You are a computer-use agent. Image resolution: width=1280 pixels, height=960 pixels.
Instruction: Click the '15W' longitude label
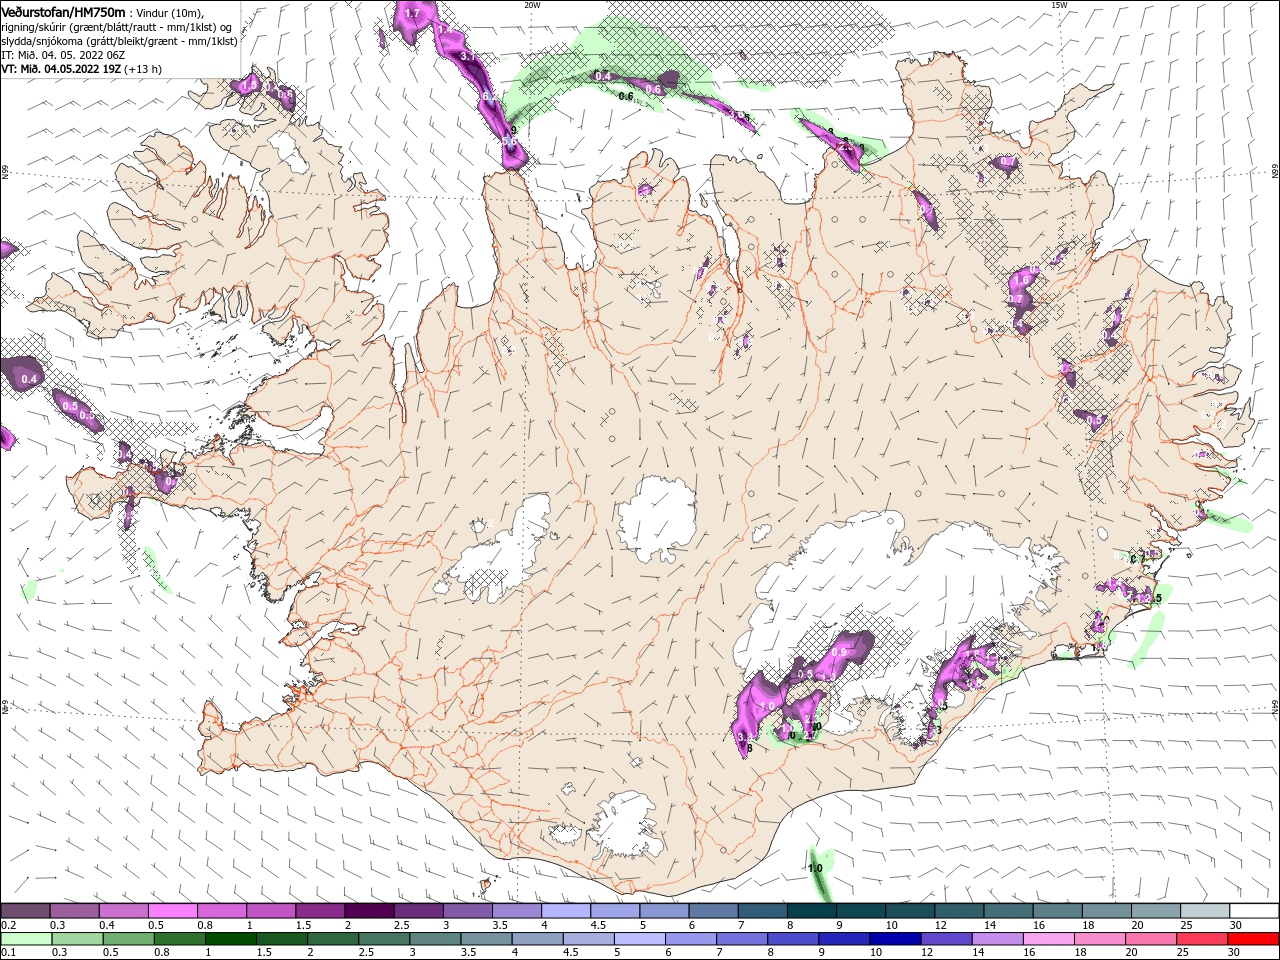tap(1059, 5)
